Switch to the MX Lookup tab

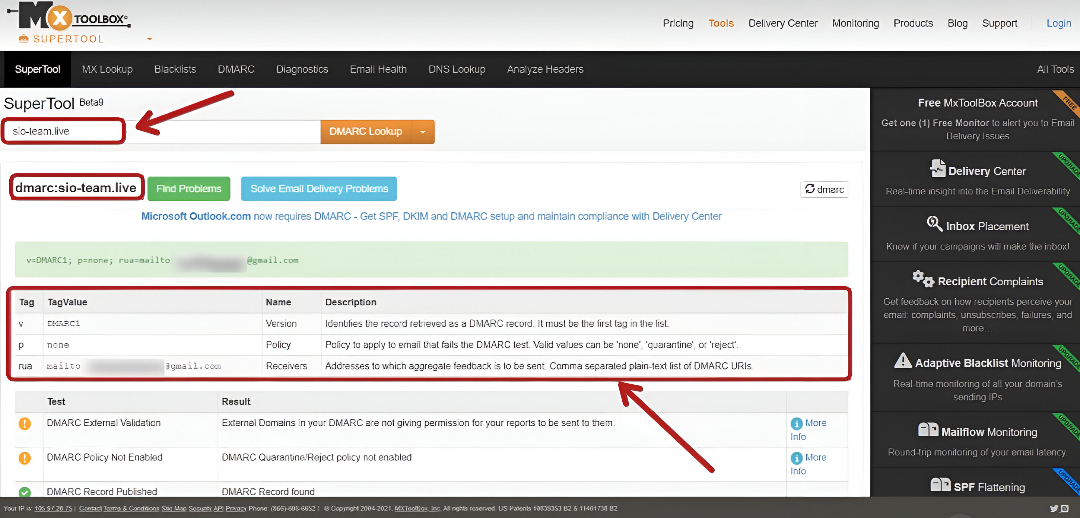107,69
